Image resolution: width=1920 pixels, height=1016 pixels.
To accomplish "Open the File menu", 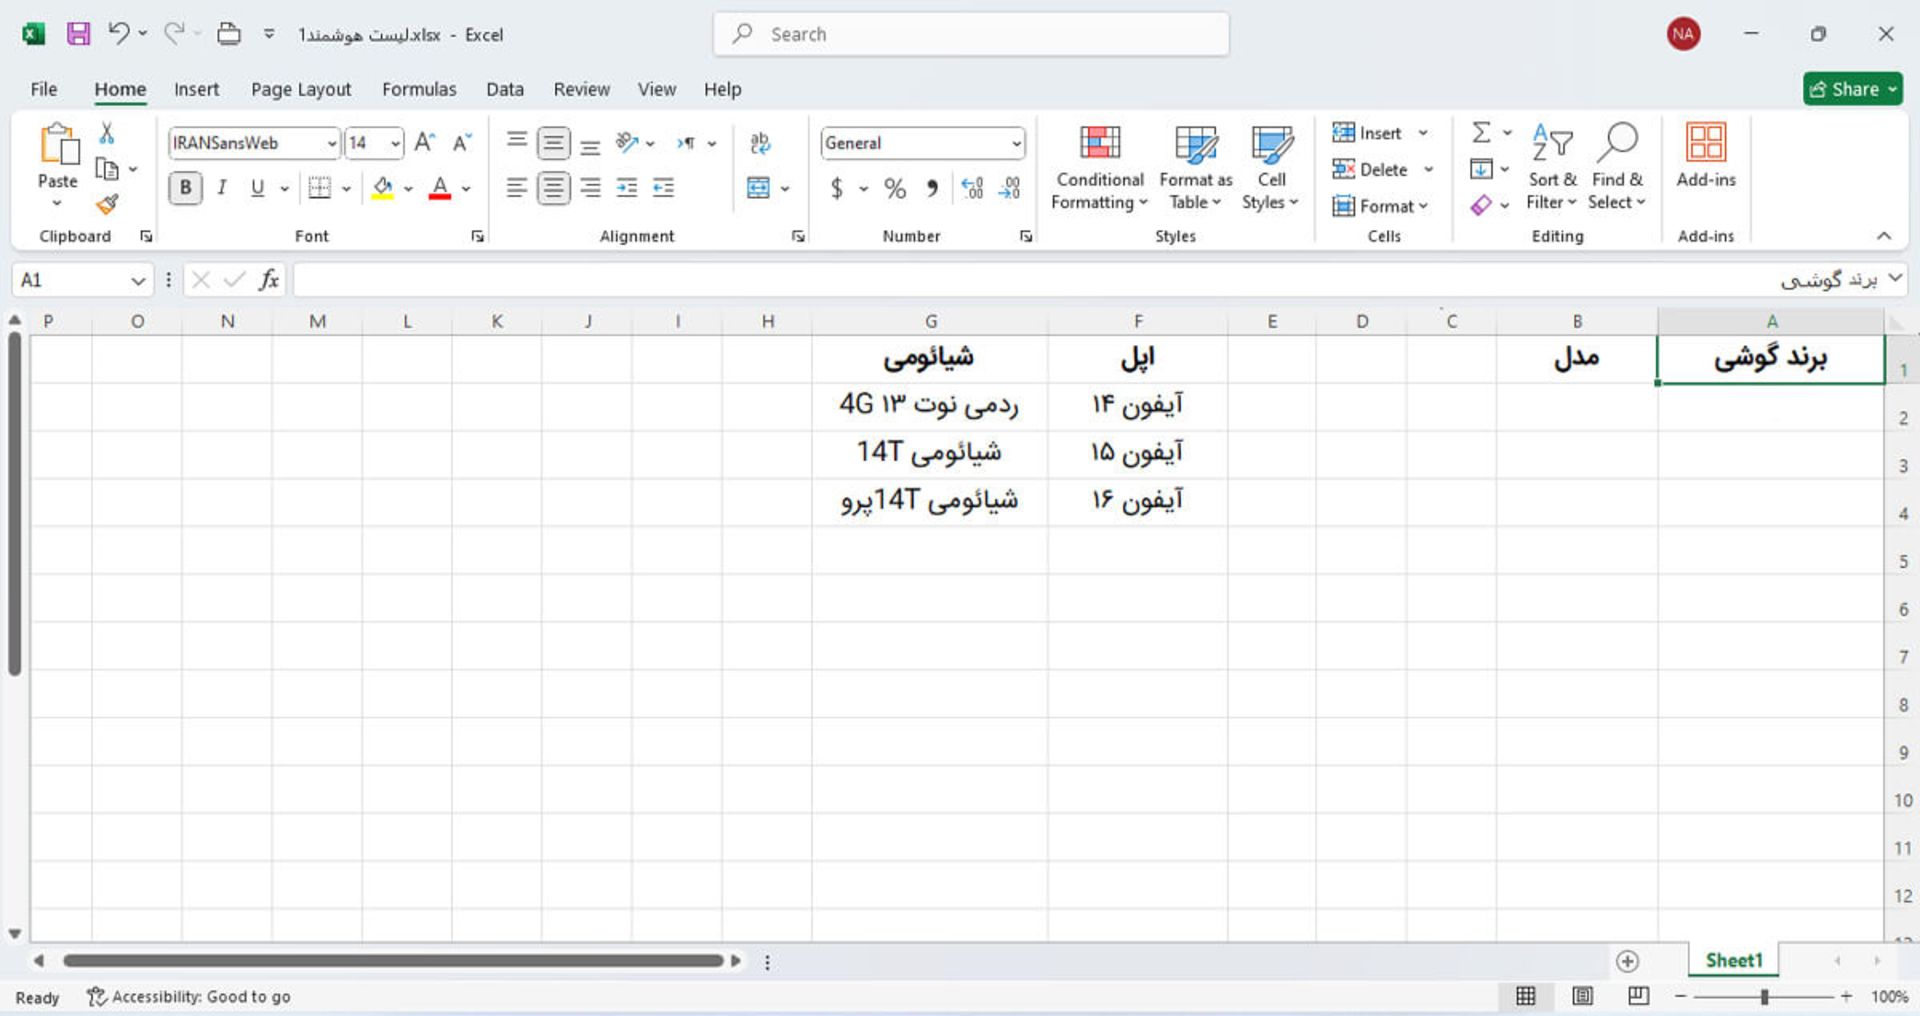I will tap(42, 89).
